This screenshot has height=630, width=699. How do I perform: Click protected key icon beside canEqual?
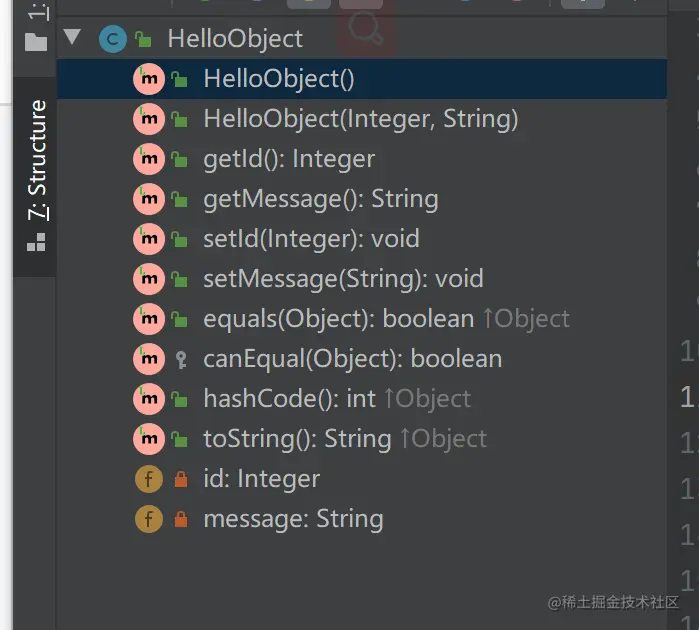pos(181,359)
